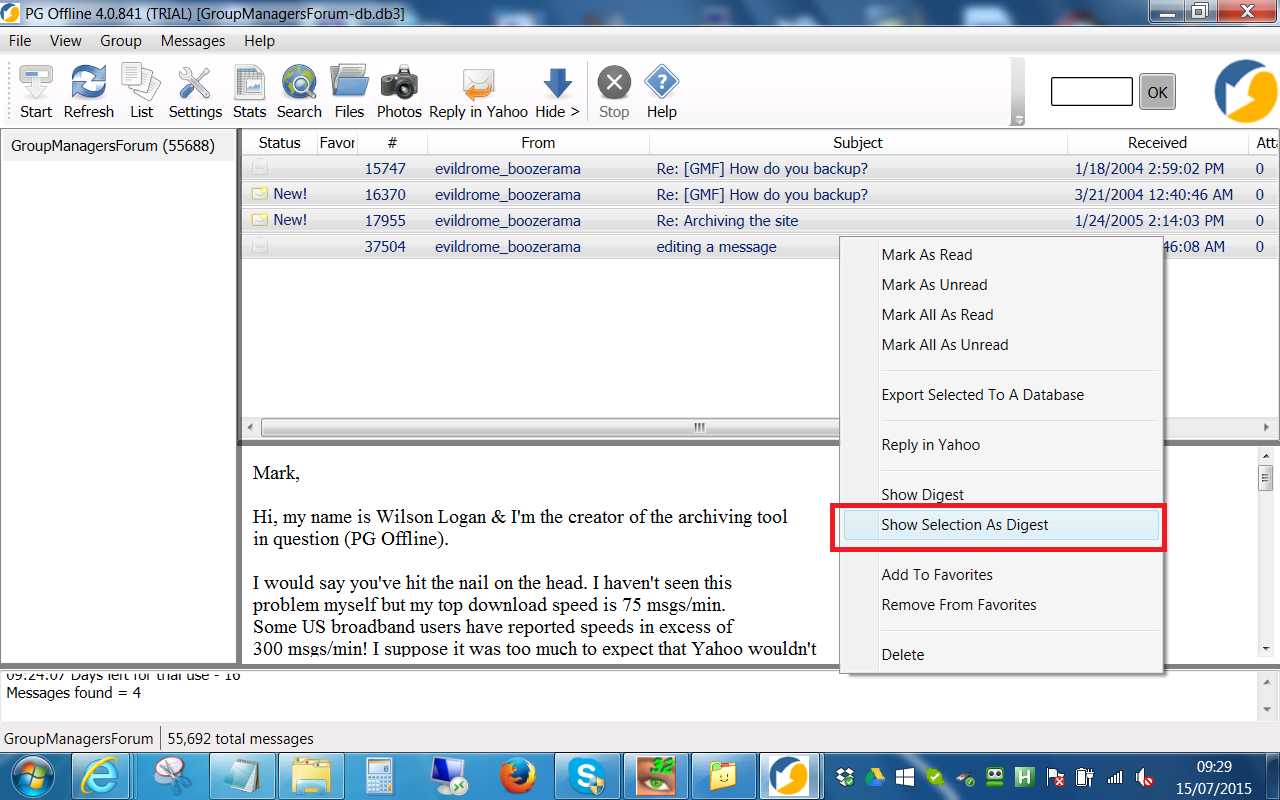Open the Photos camera icon
1280x800 pixels.
click(399, 82)
